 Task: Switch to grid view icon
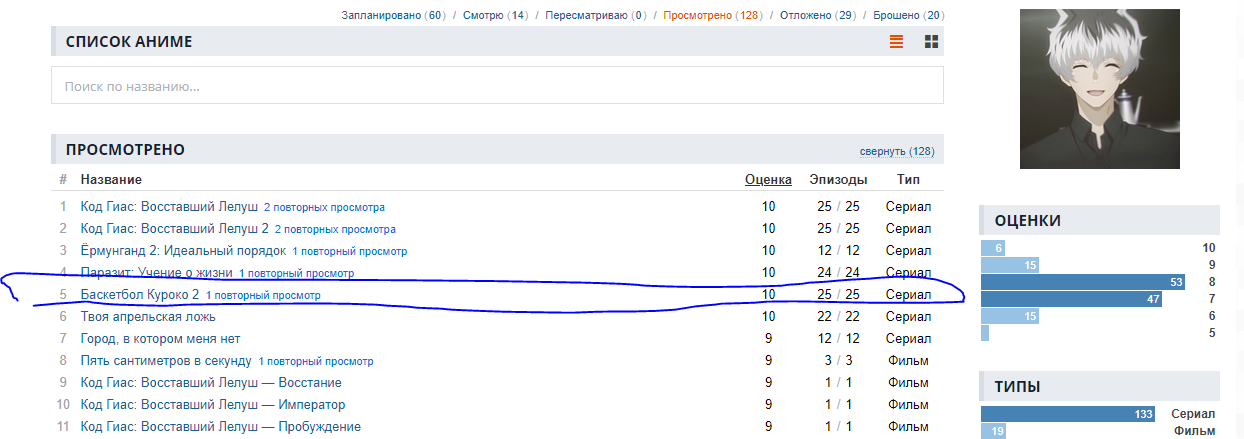click(931, 42)
